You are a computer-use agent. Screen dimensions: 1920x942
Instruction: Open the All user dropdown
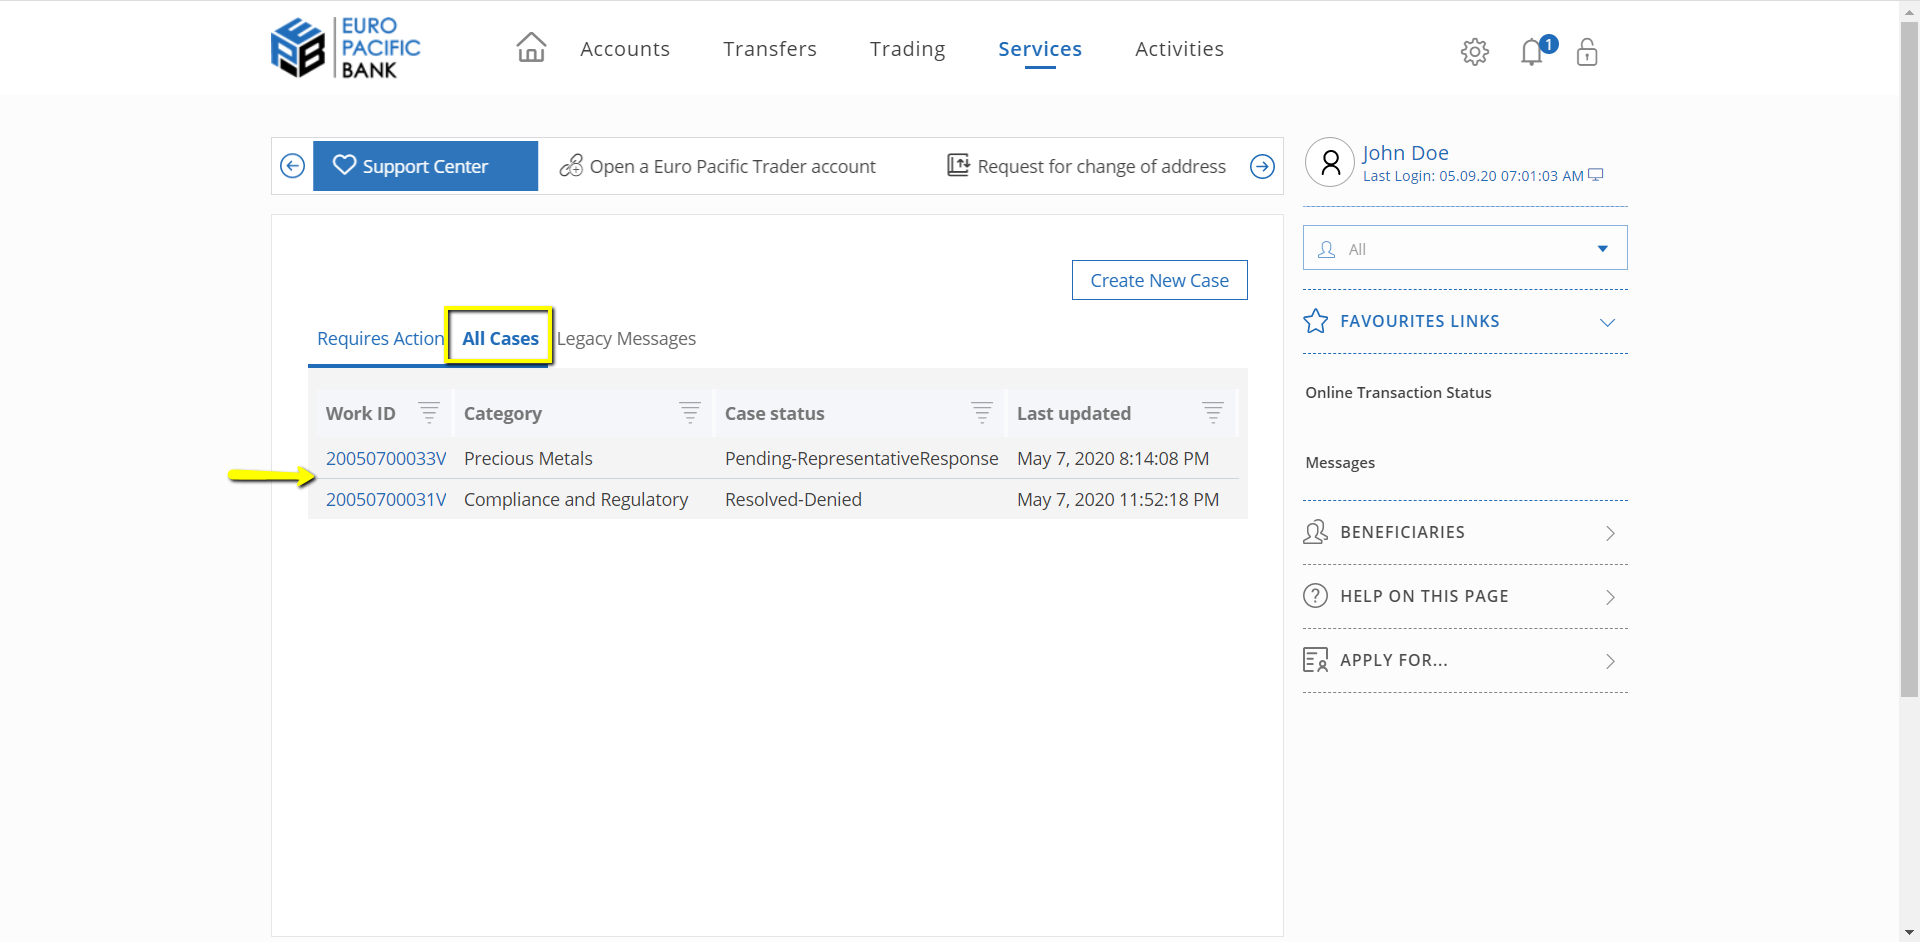tap(1465, 248)
